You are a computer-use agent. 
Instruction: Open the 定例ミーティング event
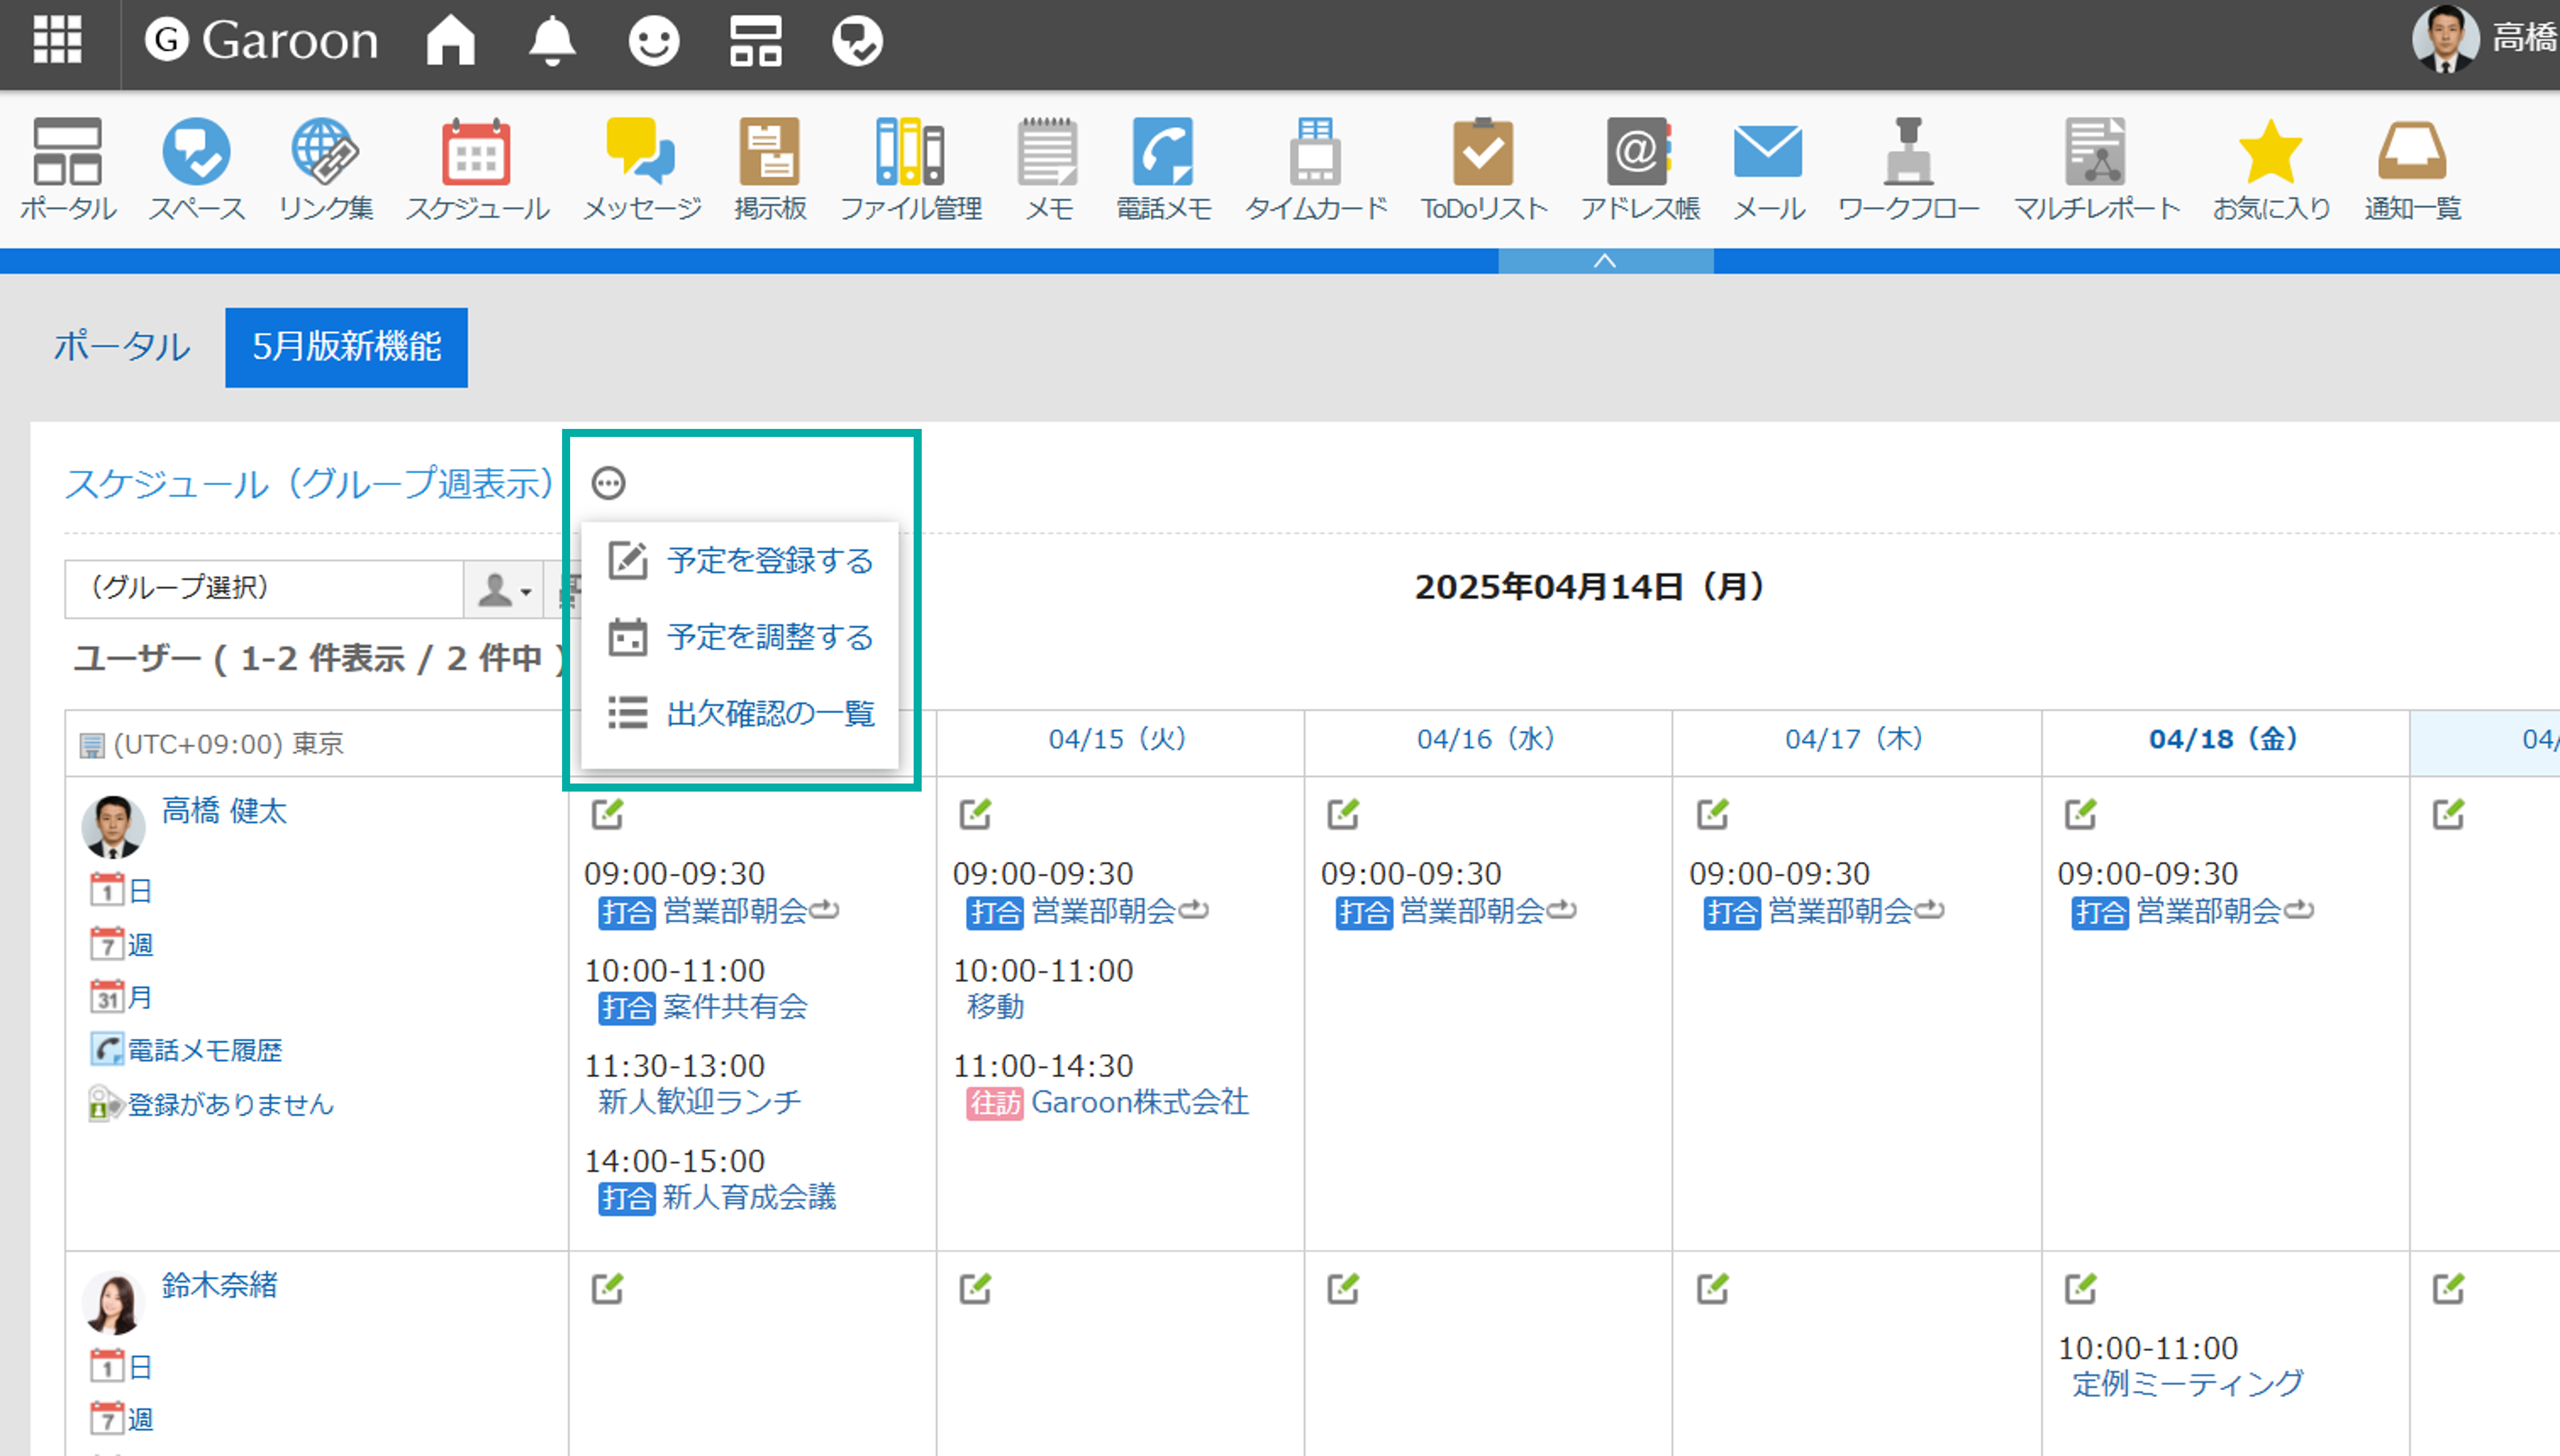[2188, 1384]
